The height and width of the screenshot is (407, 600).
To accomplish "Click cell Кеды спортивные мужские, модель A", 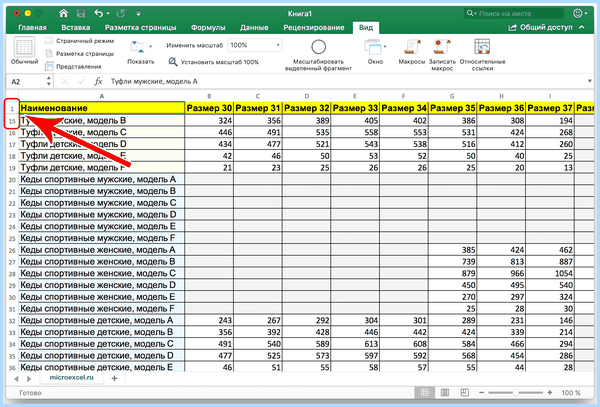I will [x=101, y=179].
